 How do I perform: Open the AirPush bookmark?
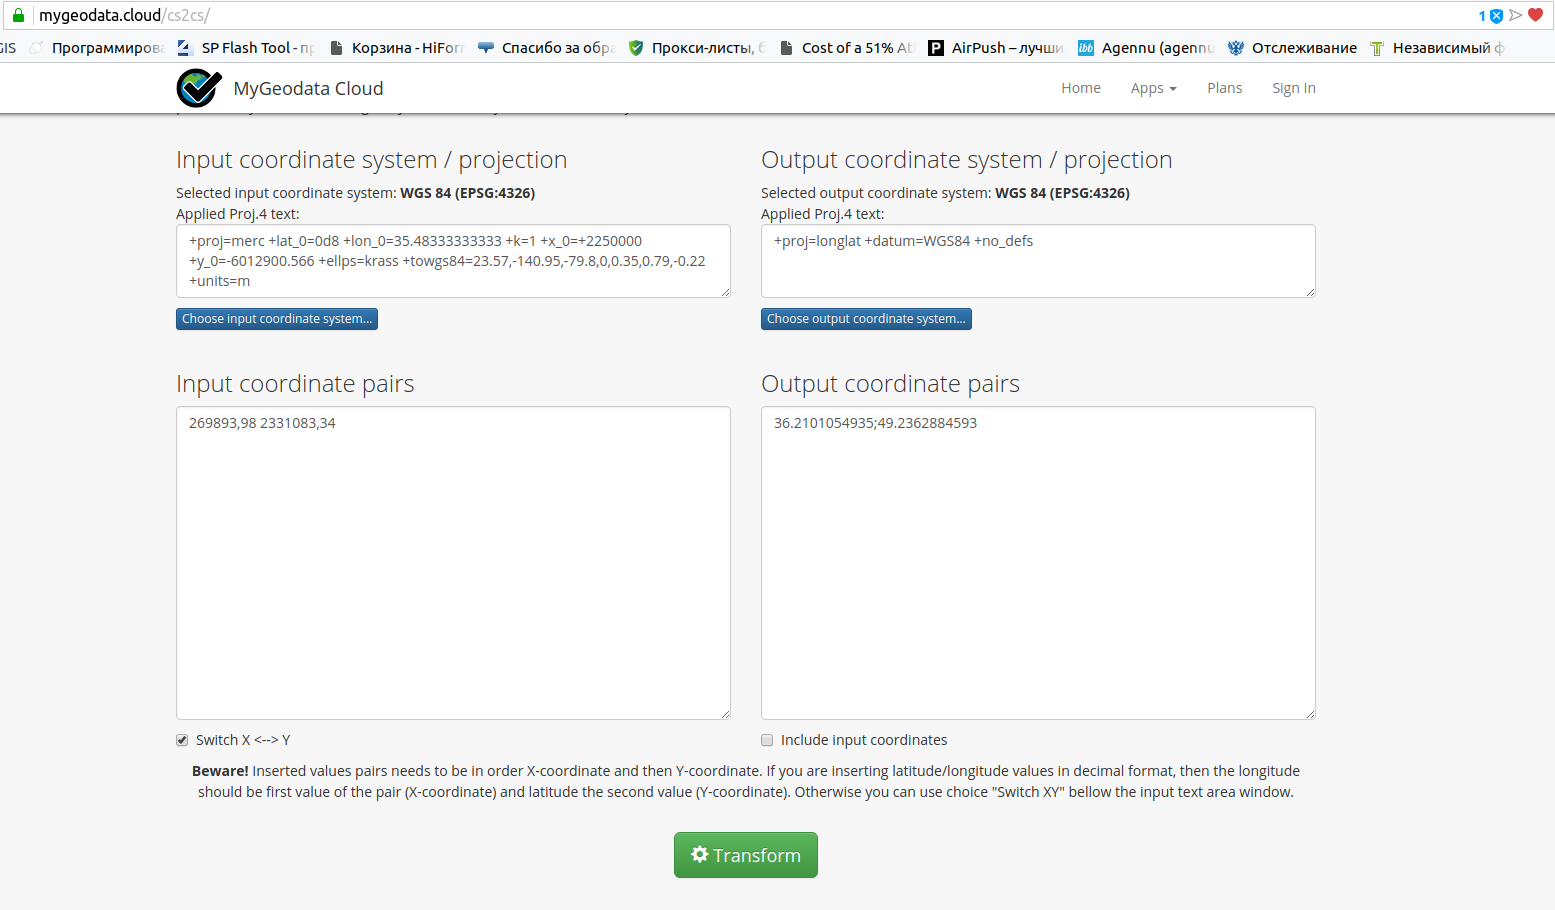[996, 48]
